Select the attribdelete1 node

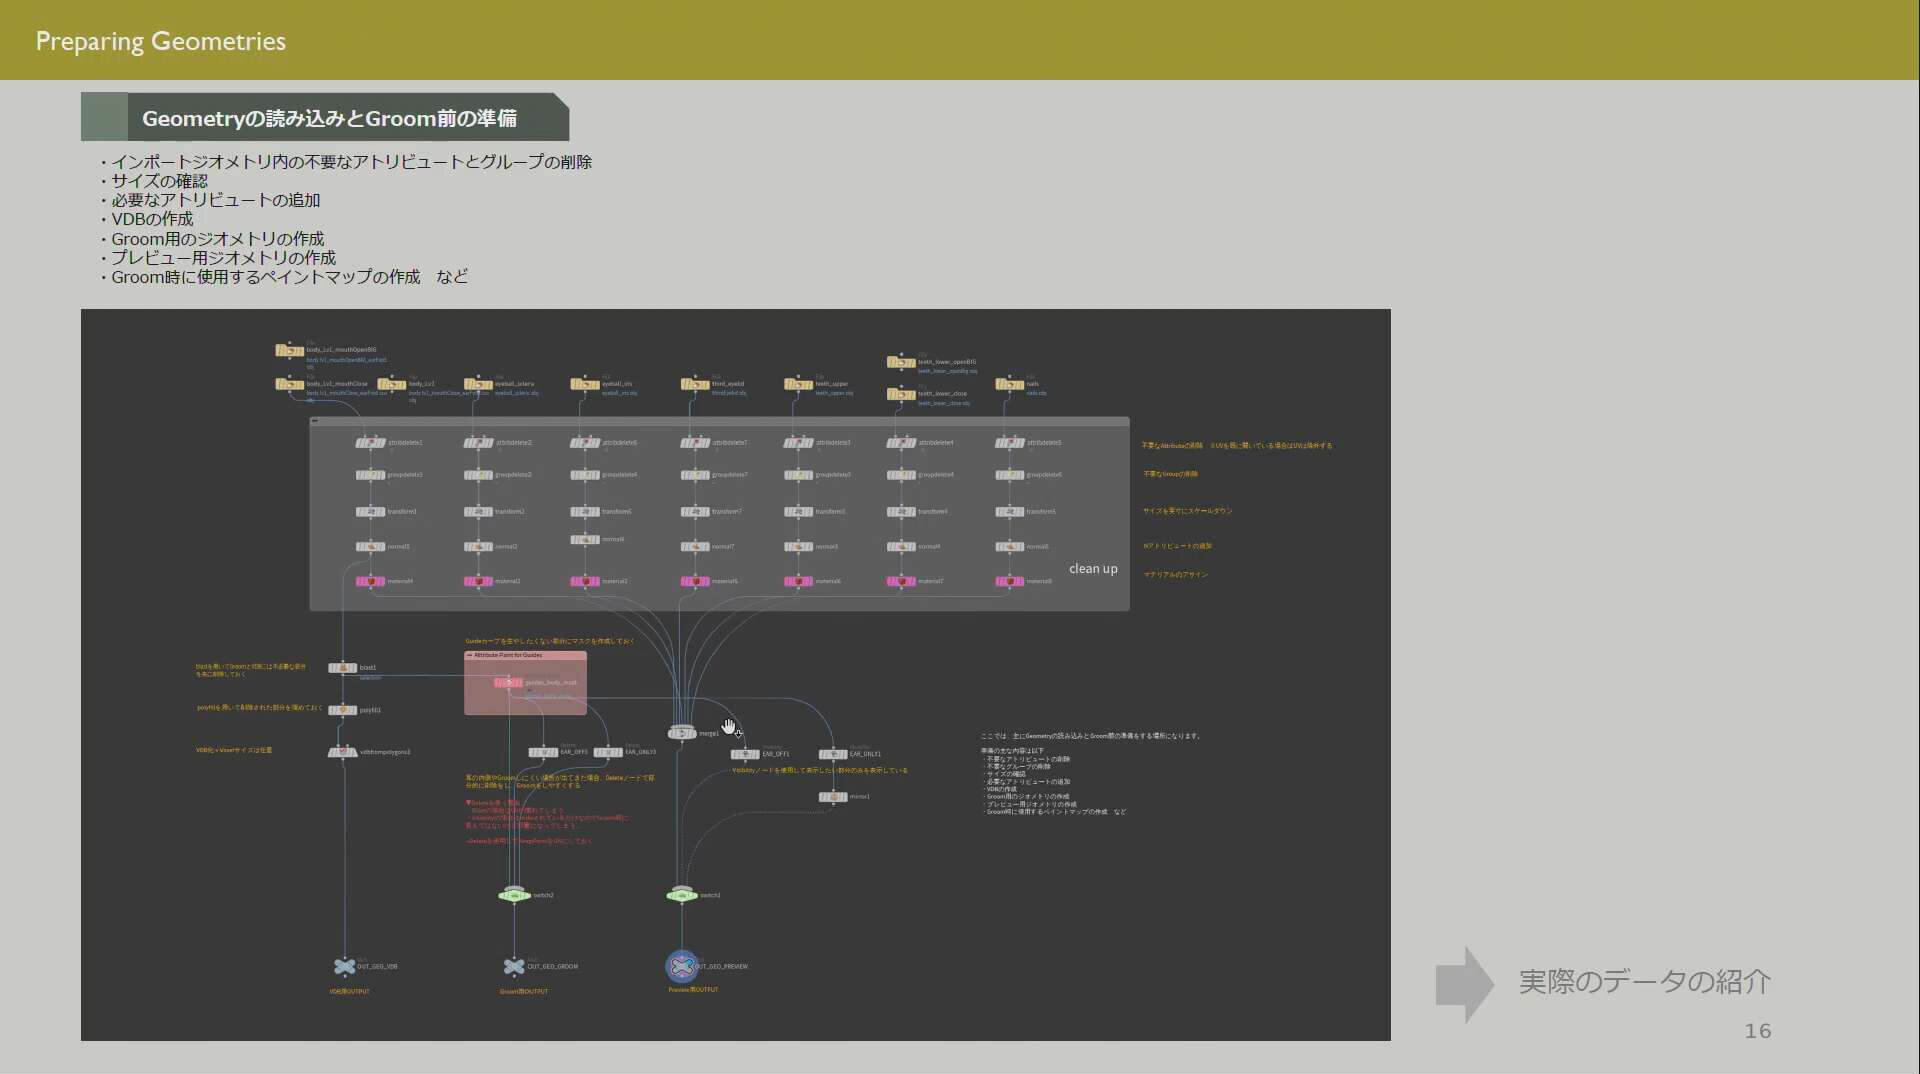[x=371, y=443]
